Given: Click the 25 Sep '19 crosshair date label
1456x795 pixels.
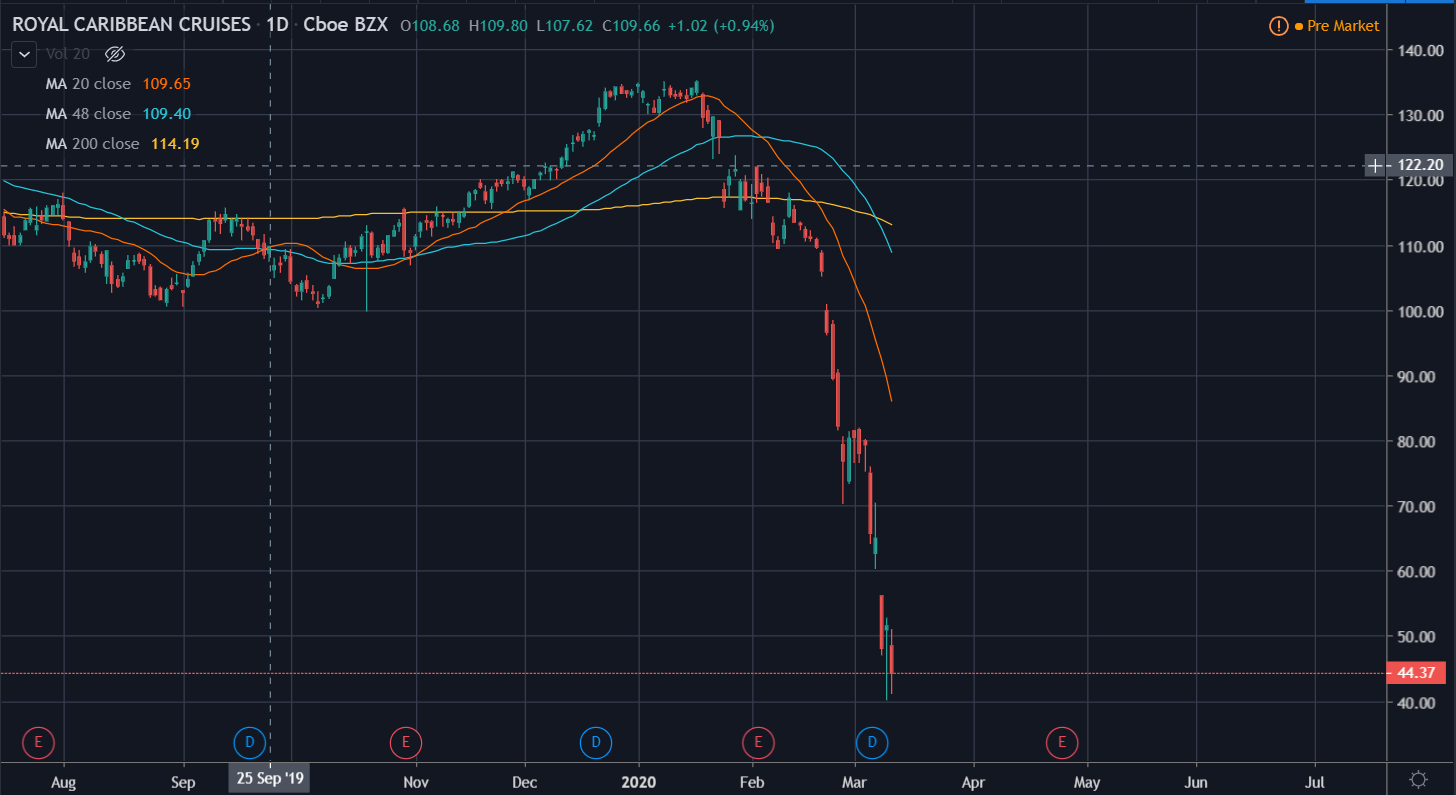Looking at the screenshot, I should (269, 777).
